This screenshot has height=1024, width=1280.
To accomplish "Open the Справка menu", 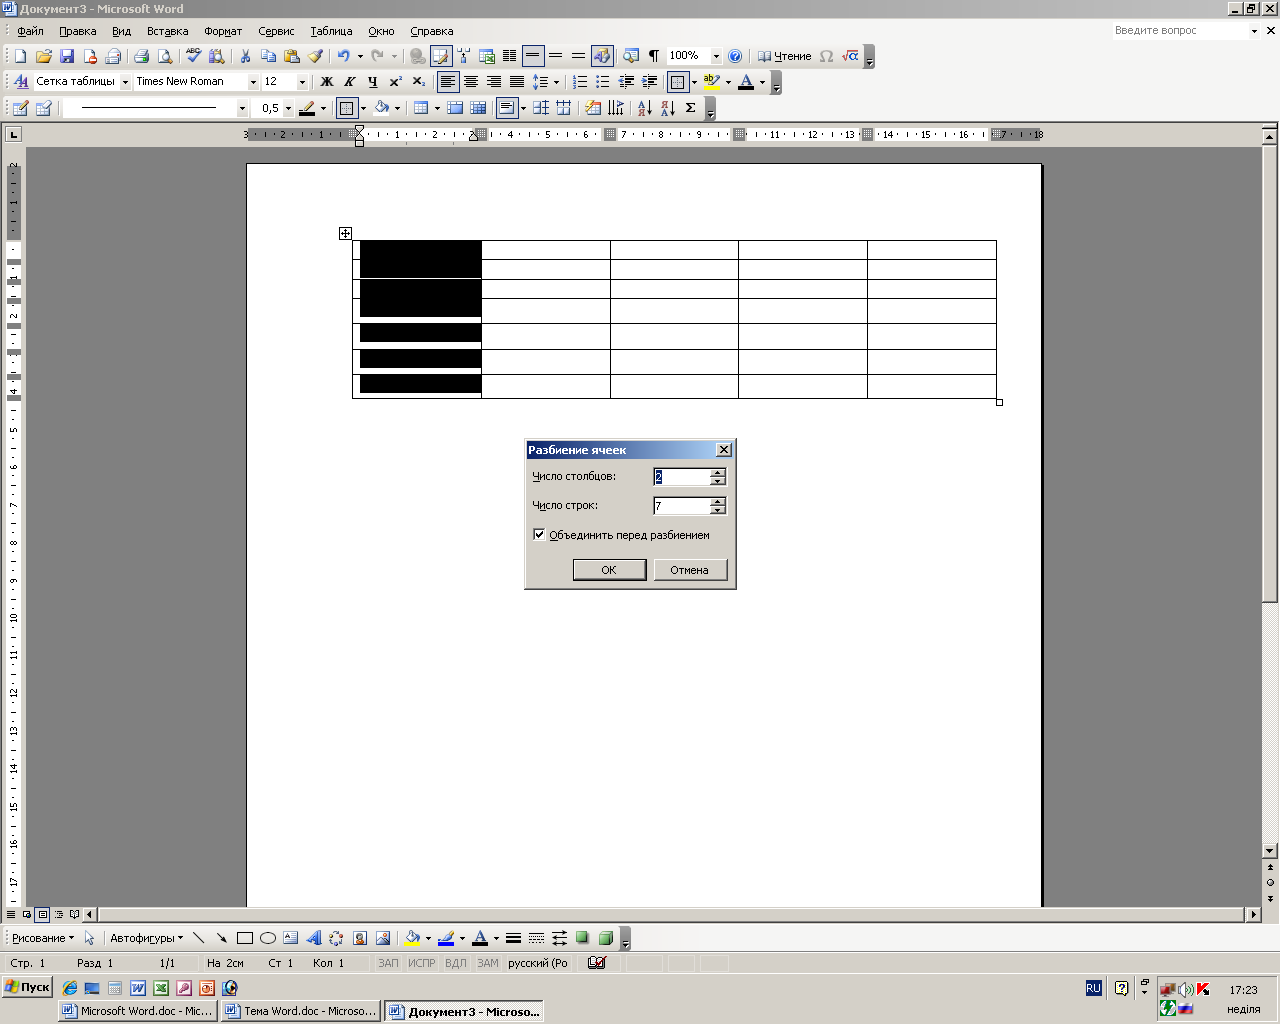I will click(x=431, y=31).
